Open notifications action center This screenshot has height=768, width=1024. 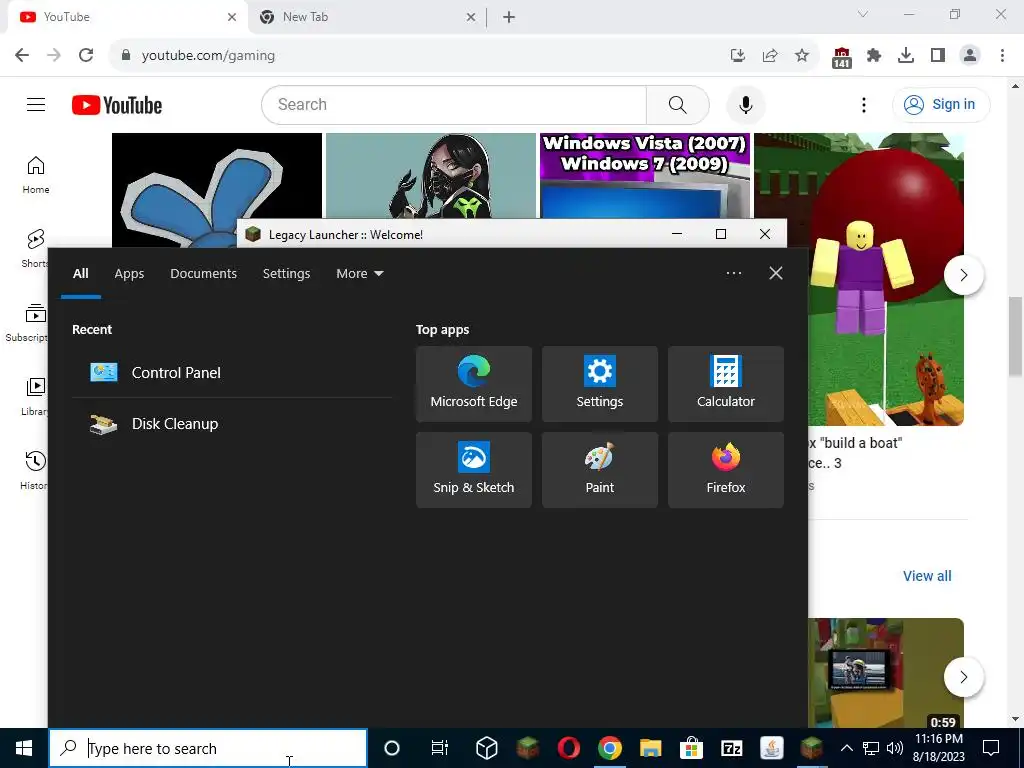(991, 748)
